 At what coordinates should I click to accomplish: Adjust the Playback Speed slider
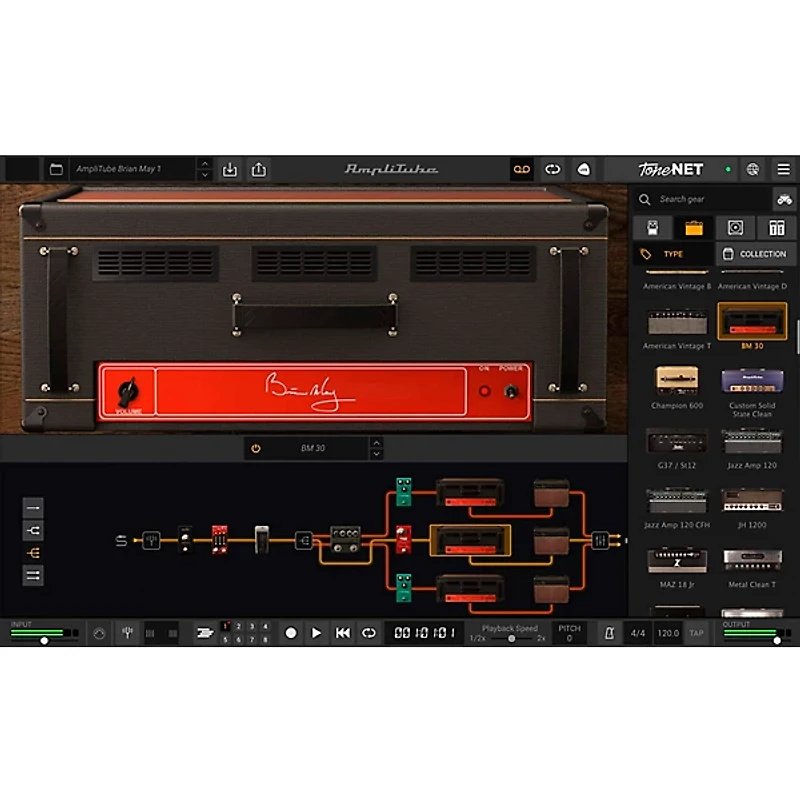(511, 638)
